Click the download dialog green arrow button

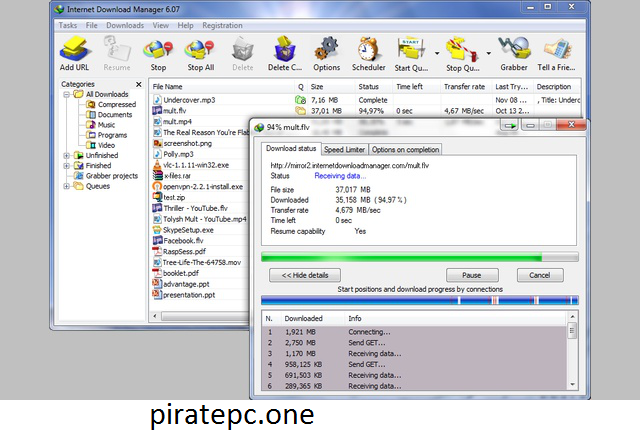[510, 125]
